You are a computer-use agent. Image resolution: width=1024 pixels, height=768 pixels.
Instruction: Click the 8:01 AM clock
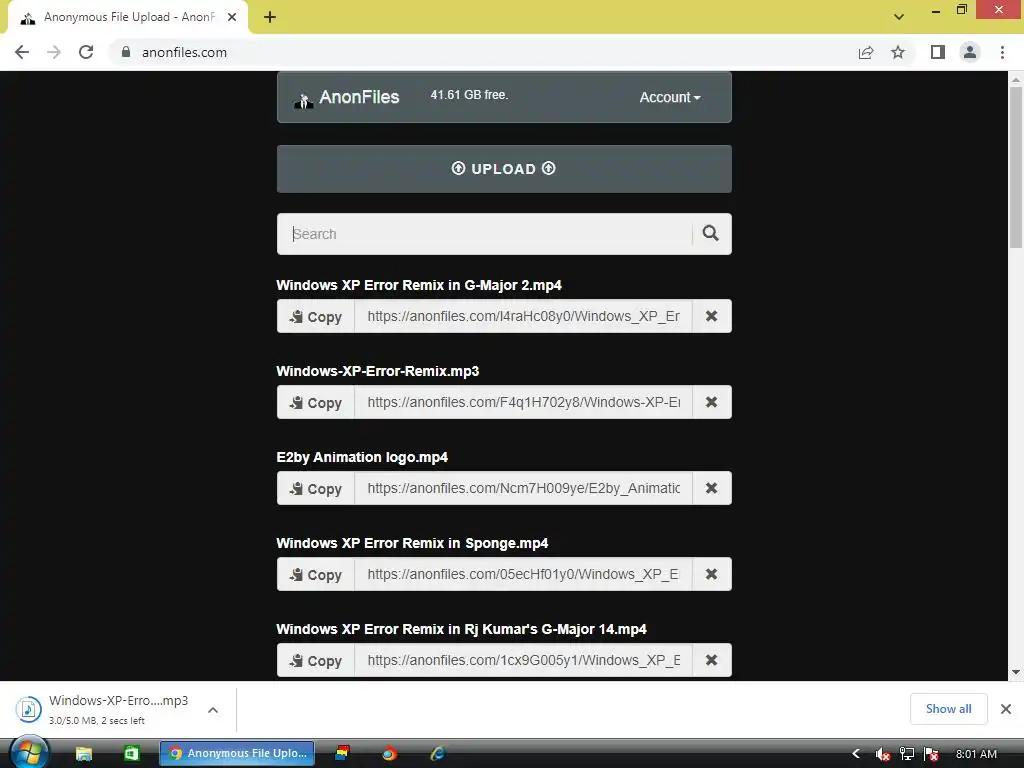[976, 754]
